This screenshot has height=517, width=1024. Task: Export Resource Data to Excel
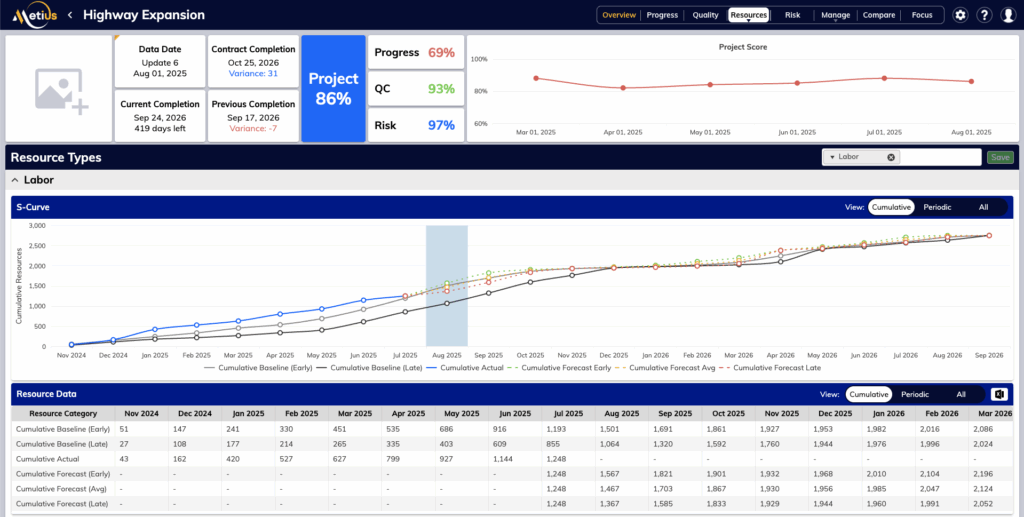point(999,395)
